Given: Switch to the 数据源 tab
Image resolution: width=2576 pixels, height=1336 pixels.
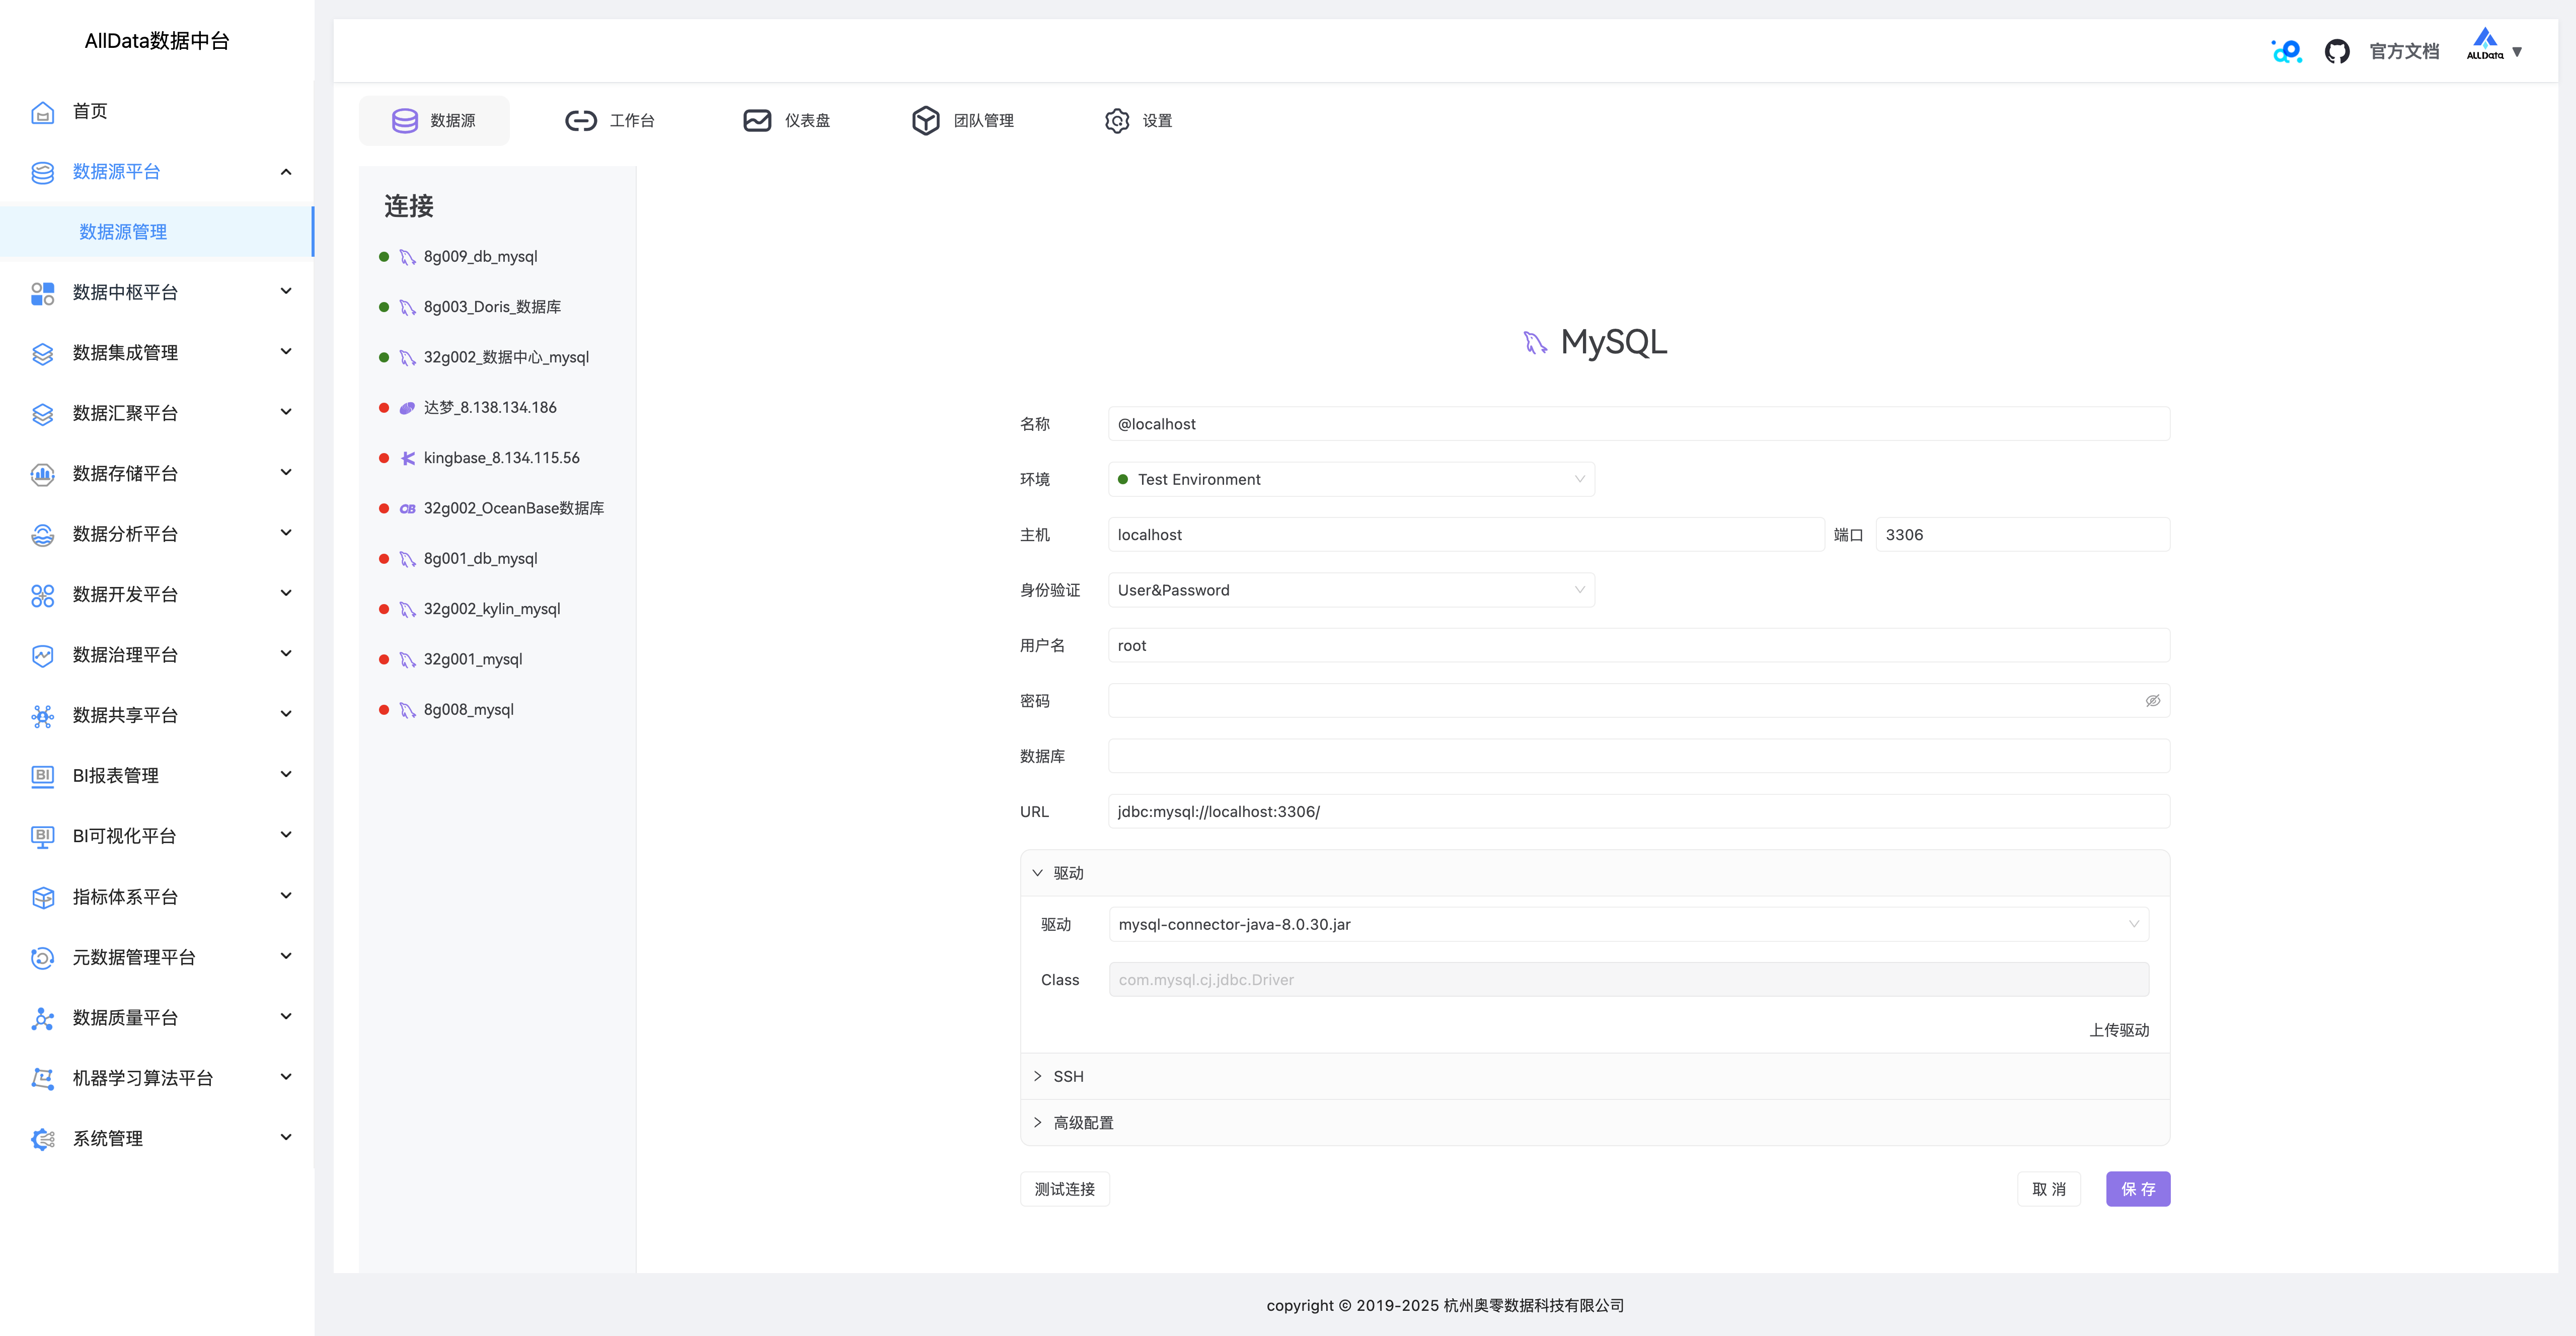Looking at the screenshot, I should point(434,121).
